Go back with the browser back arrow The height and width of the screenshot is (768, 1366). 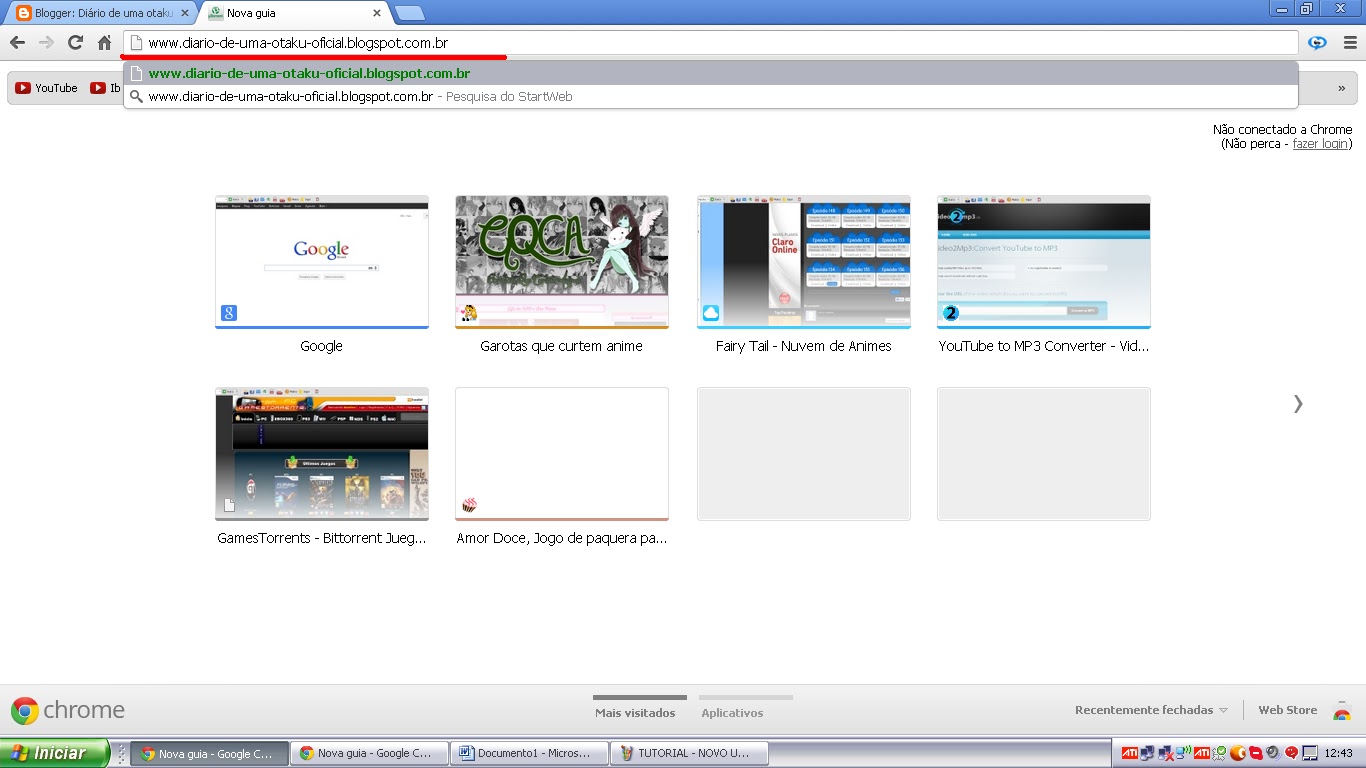(x=17, y=43)
